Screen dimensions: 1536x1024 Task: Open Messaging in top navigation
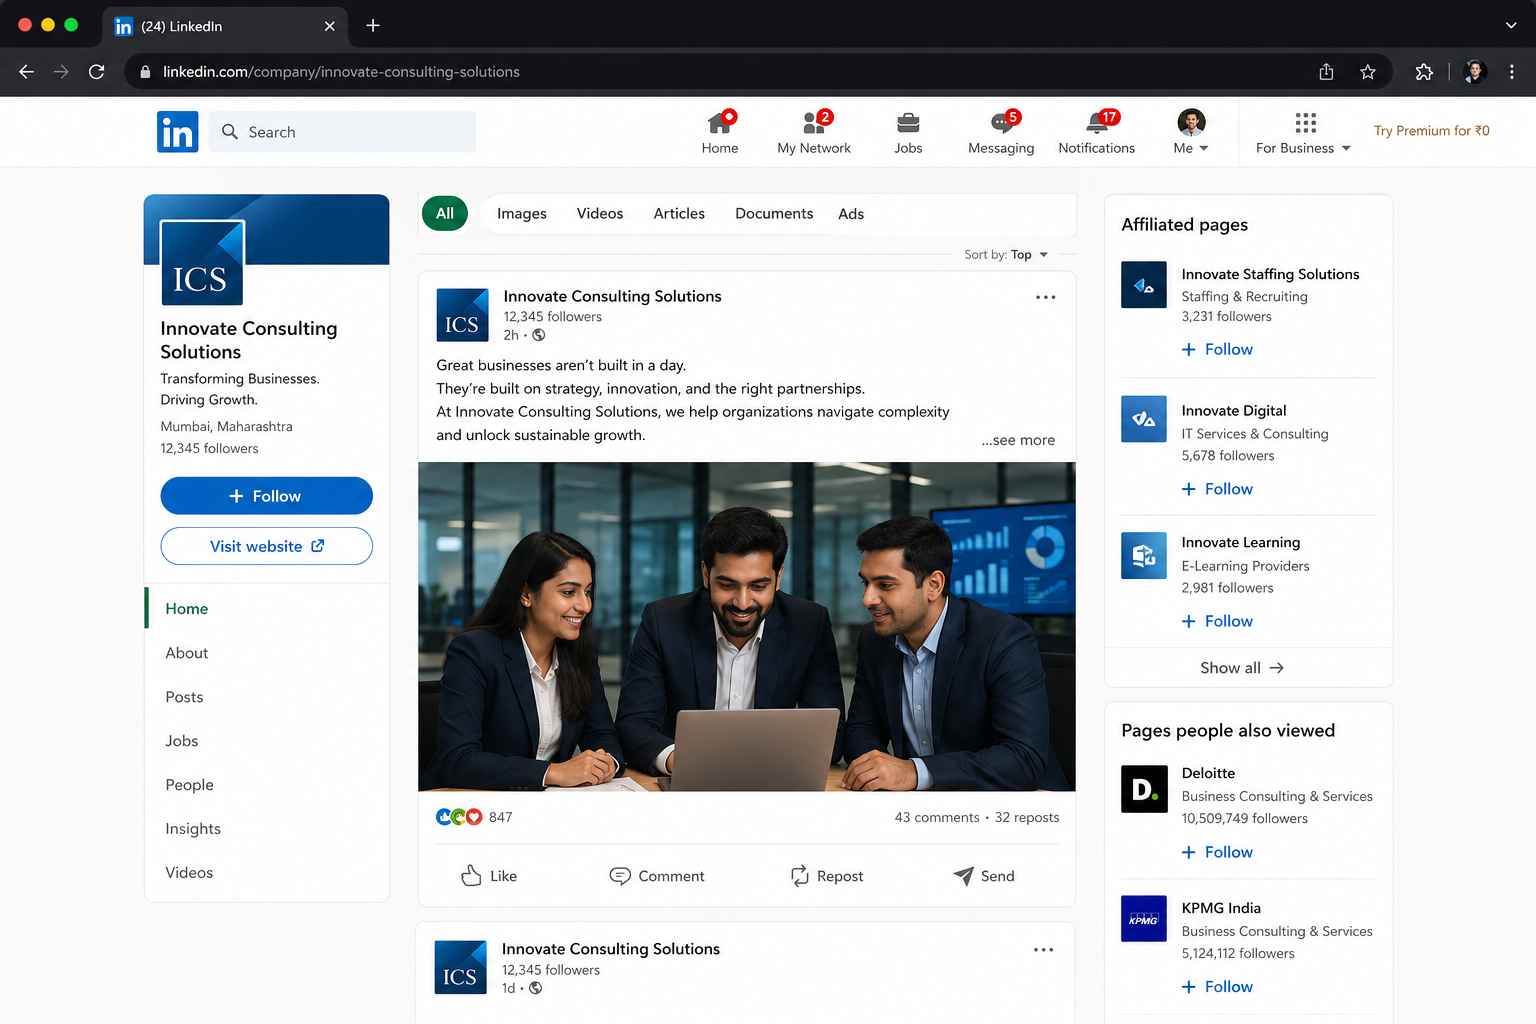point(1001,133)
